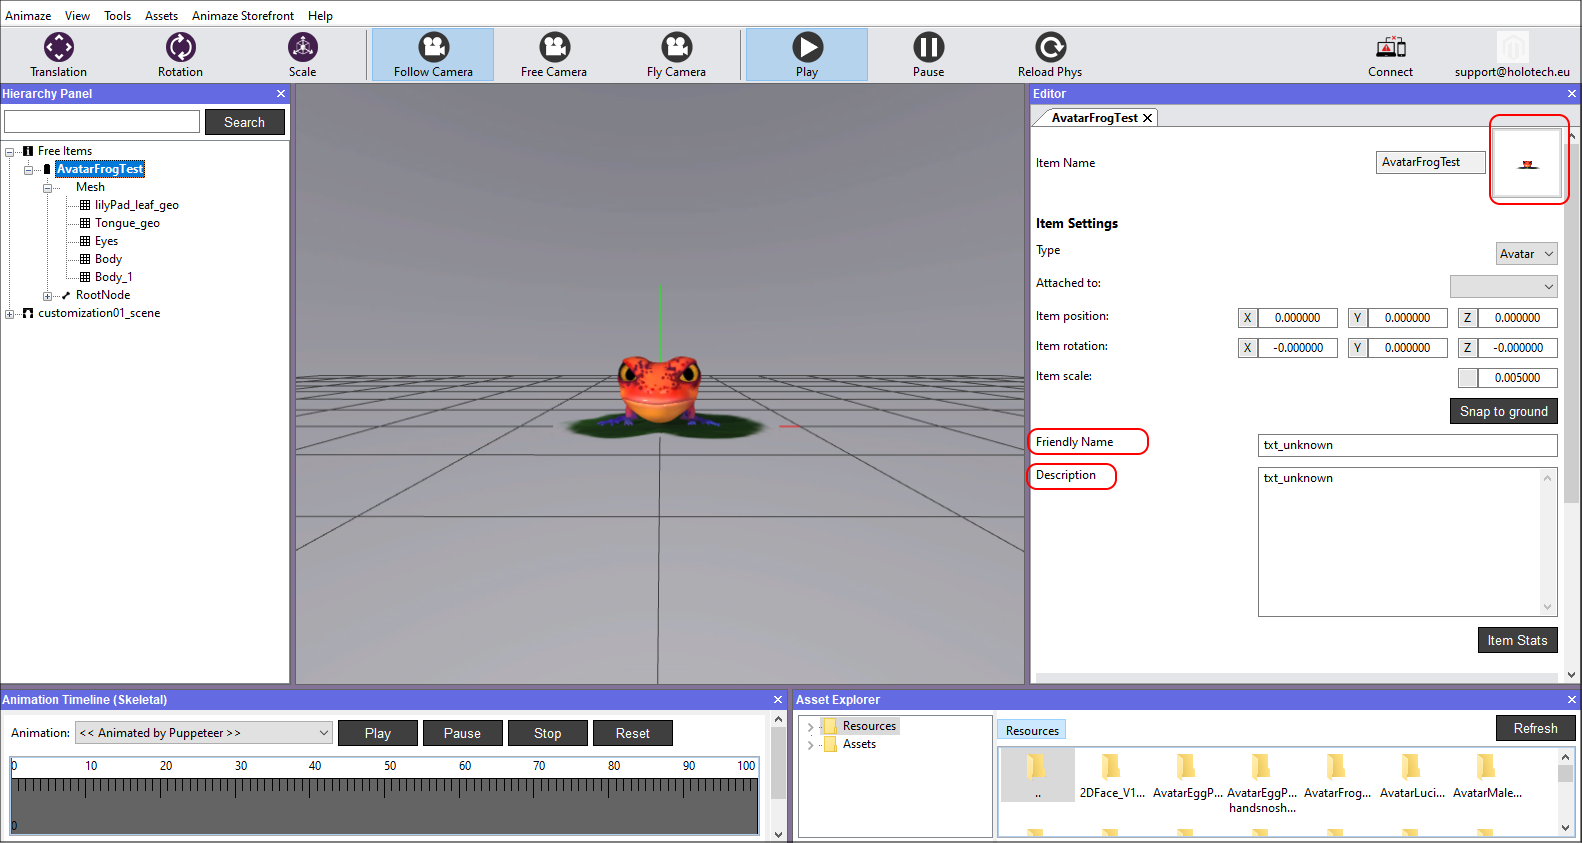Select Resources breadcrumb in Asset Explorer

[x=1032, y=731]
